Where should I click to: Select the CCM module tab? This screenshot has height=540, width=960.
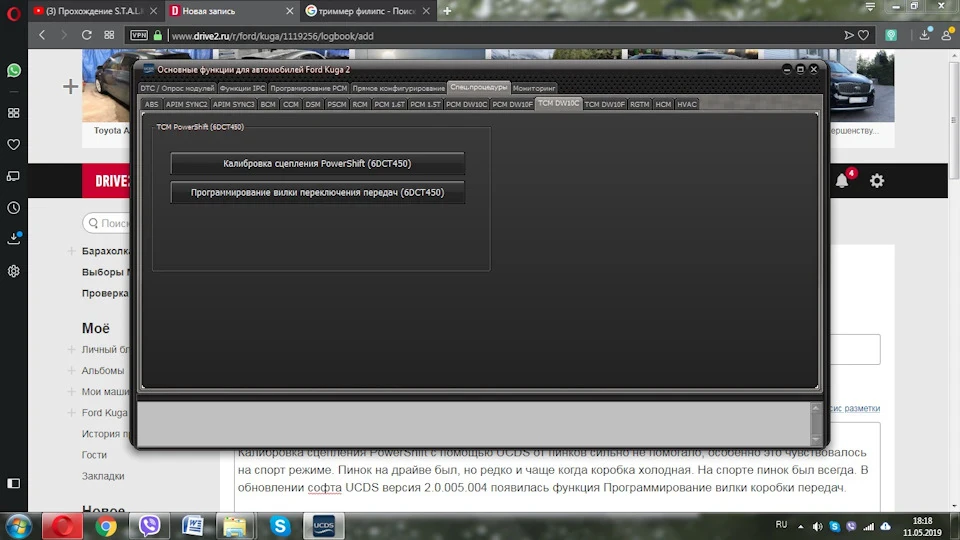coord(291,104)
